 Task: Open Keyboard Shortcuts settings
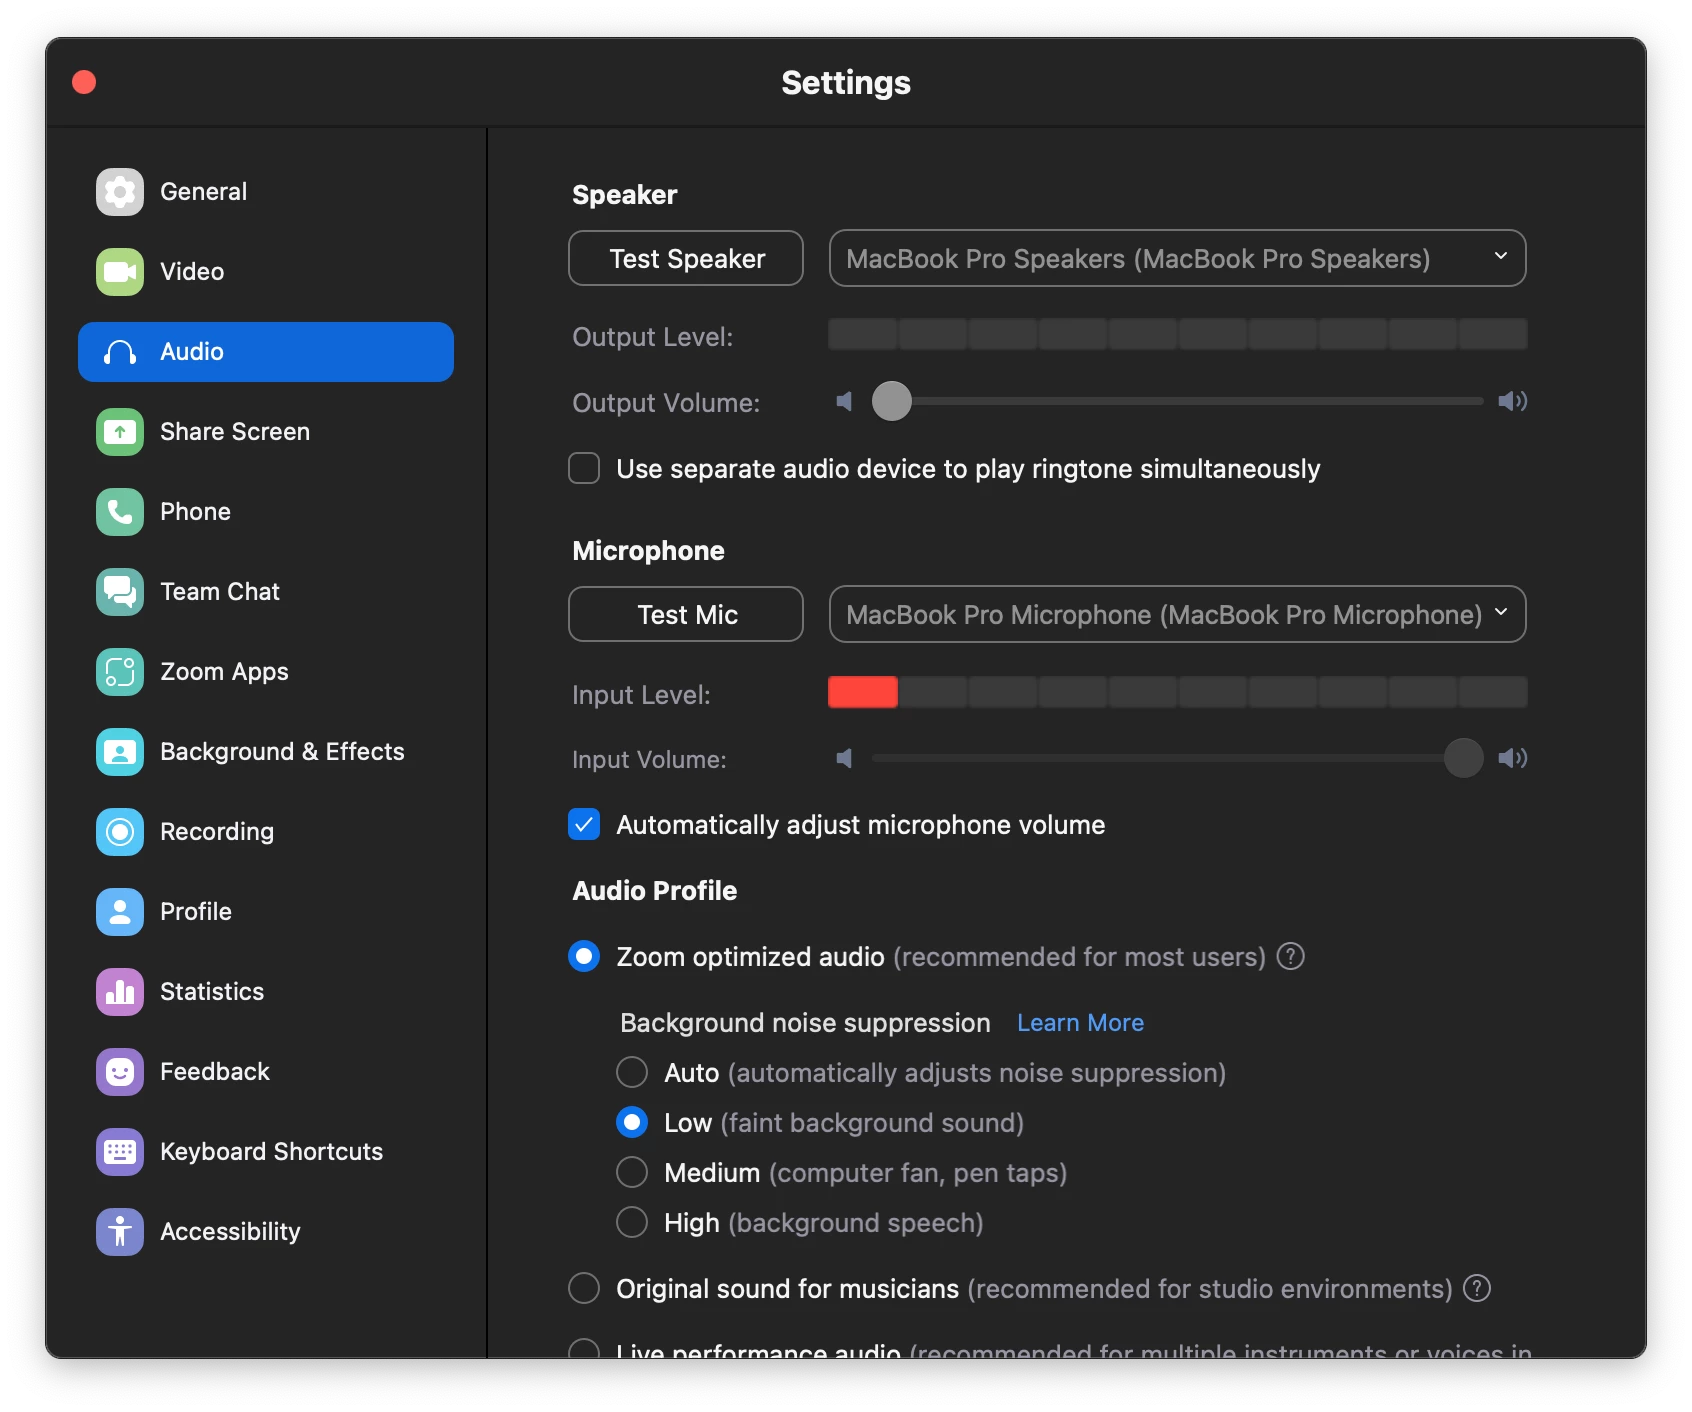tap(266, 1152)
